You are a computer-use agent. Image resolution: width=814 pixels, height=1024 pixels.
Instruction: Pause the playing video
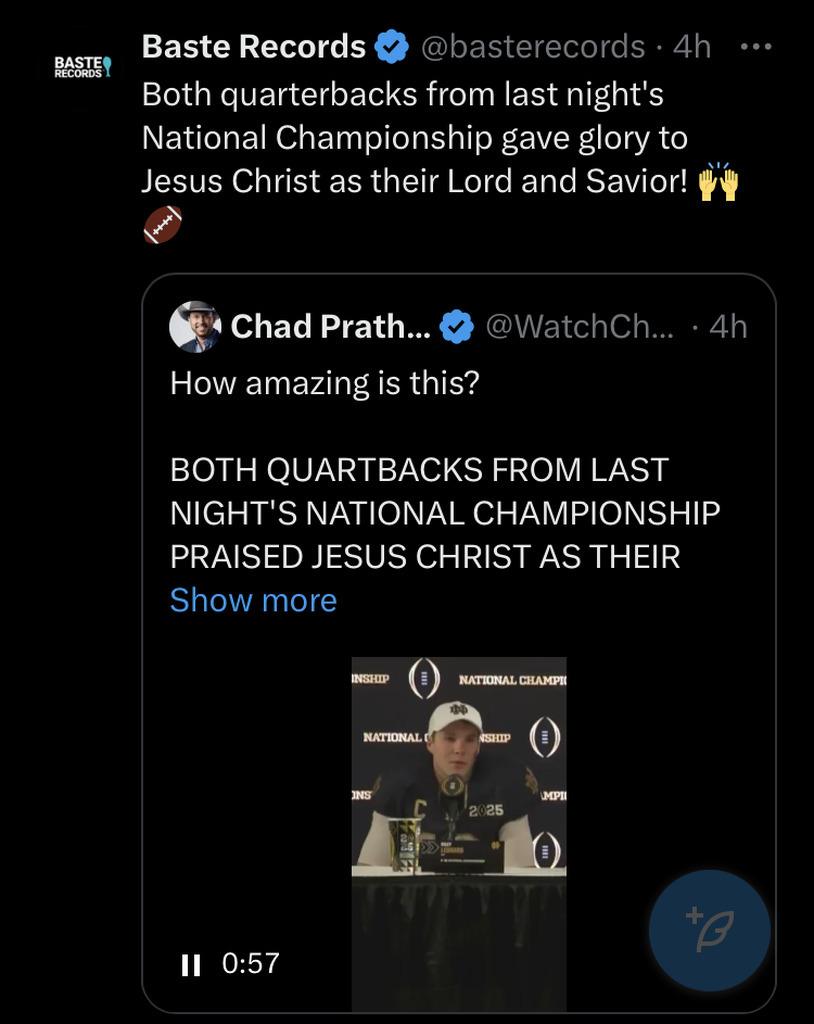(x=189, y=965)
